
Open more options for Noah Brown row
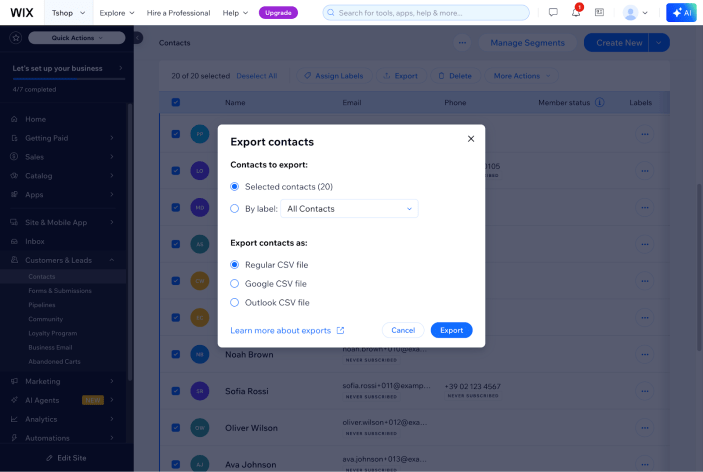point(645,354)
